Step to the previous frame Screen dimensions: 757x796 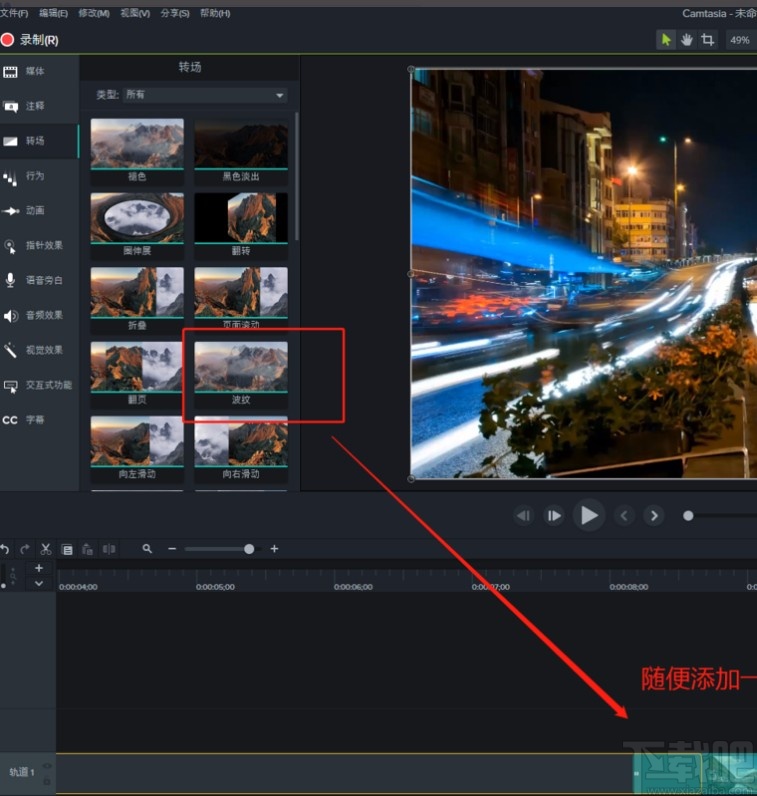point(523,516)
